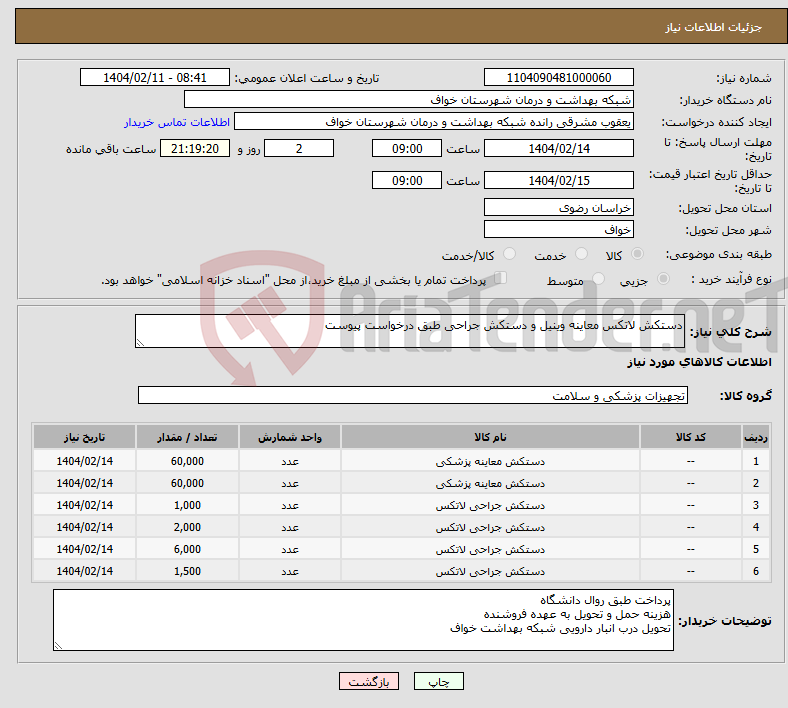
Task: Click quantity 60,000 in row 1
Action: click(x=187, y=461)
